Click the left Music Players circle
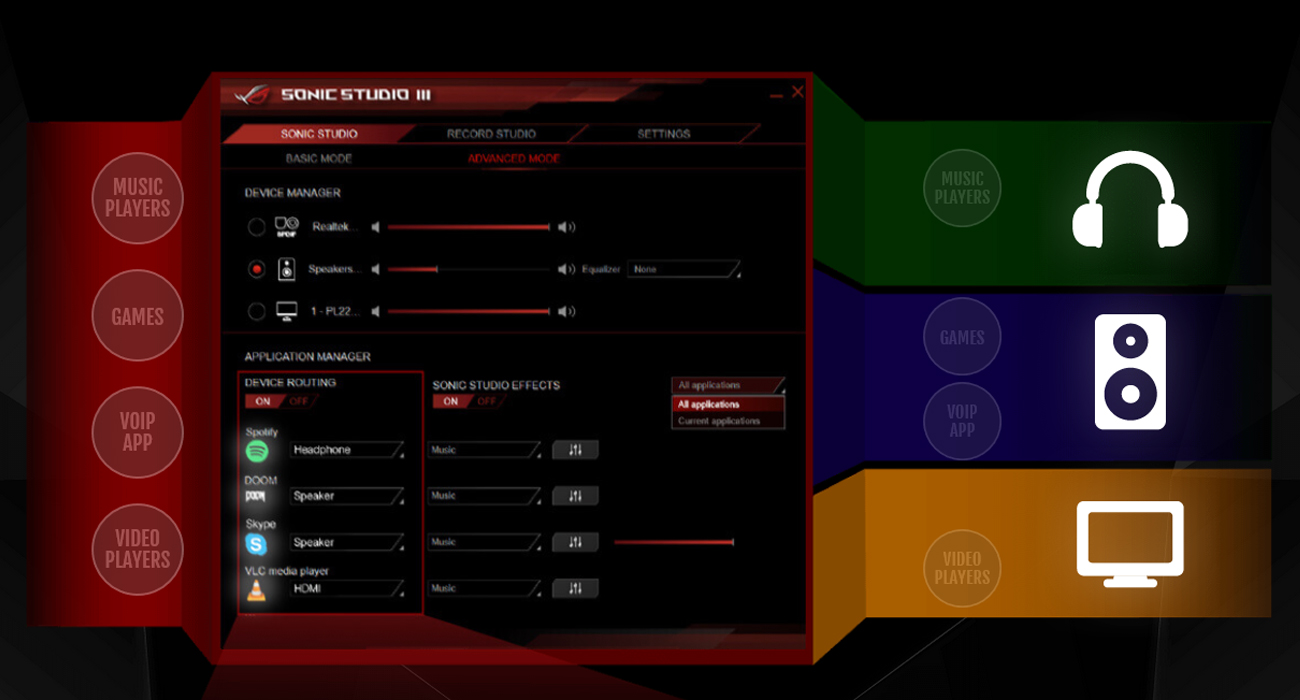This screenshot has height=700, width=1300. tap(138, 198)
